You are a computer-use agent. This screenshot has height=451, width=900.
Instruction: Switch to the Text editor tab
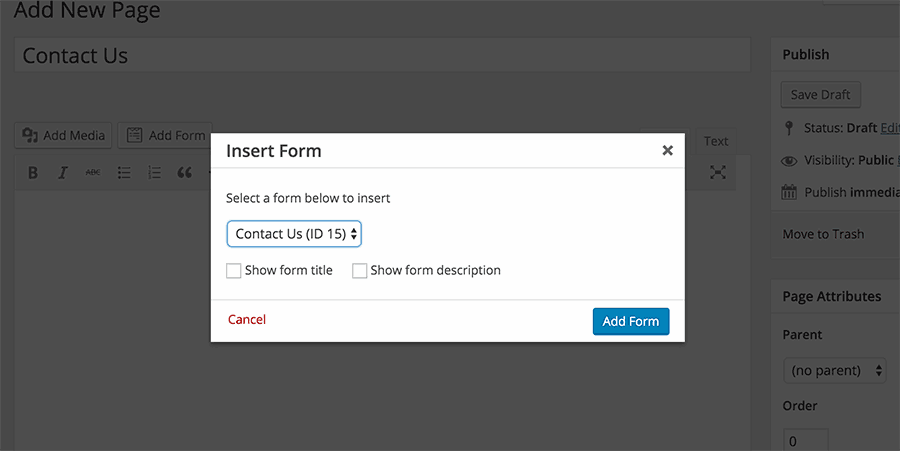(716, 141)
